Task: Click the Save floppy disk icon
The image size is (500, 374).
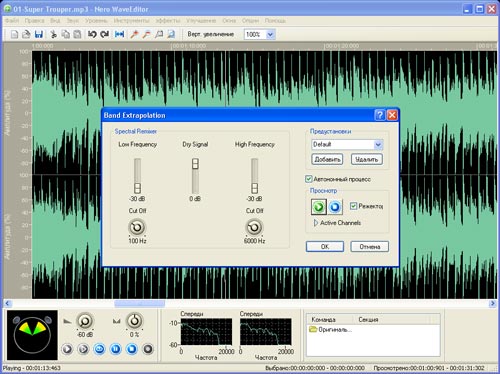Action: click(x=39, y=34)
